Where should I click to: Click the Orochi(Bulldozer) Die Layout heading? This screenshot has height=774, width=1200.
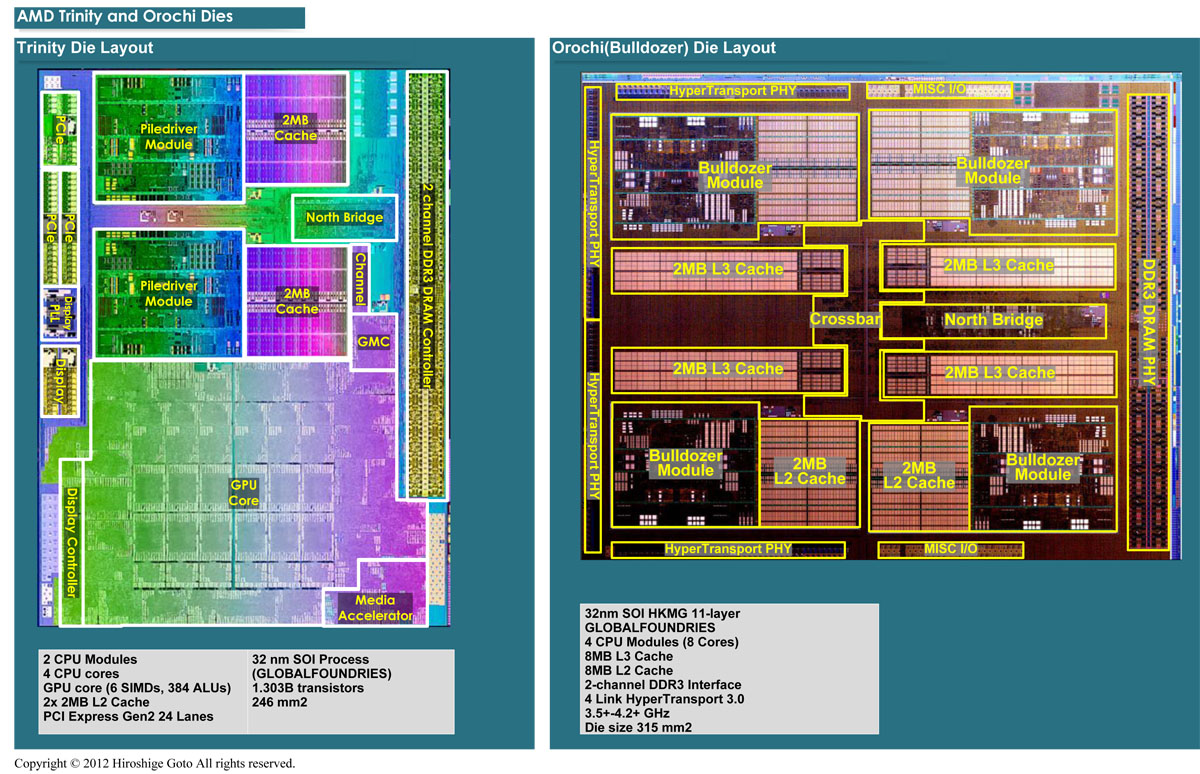coord(663,48)
